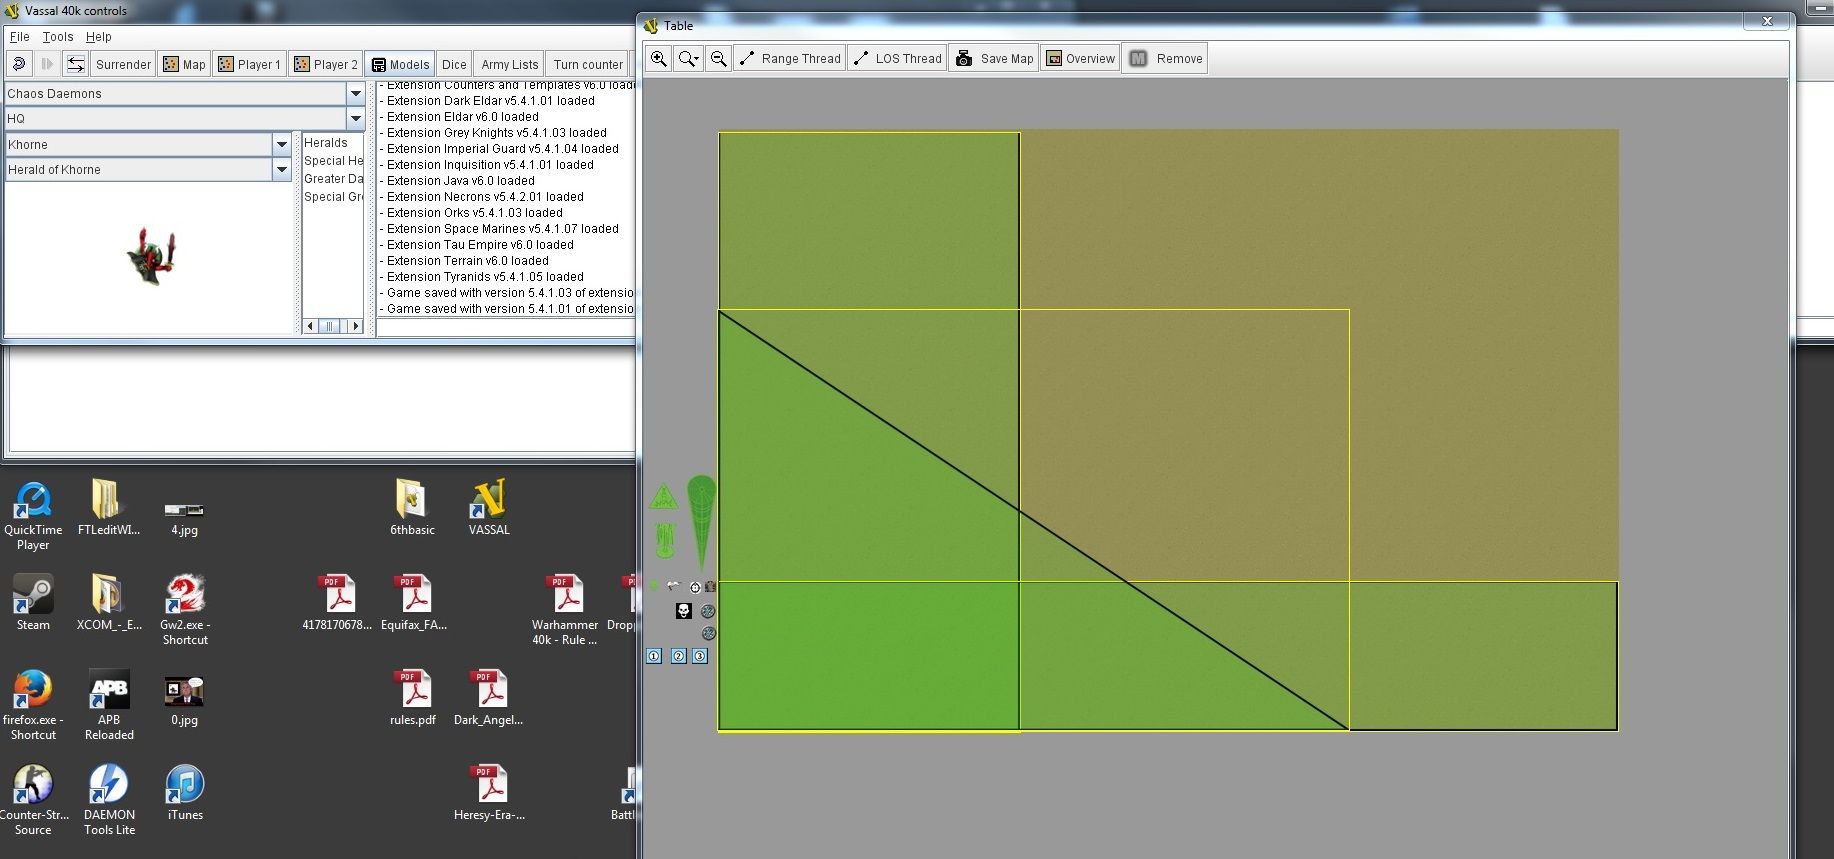Open the Player 2 window
The image size is (1834, 859).
tap(326, 64)
